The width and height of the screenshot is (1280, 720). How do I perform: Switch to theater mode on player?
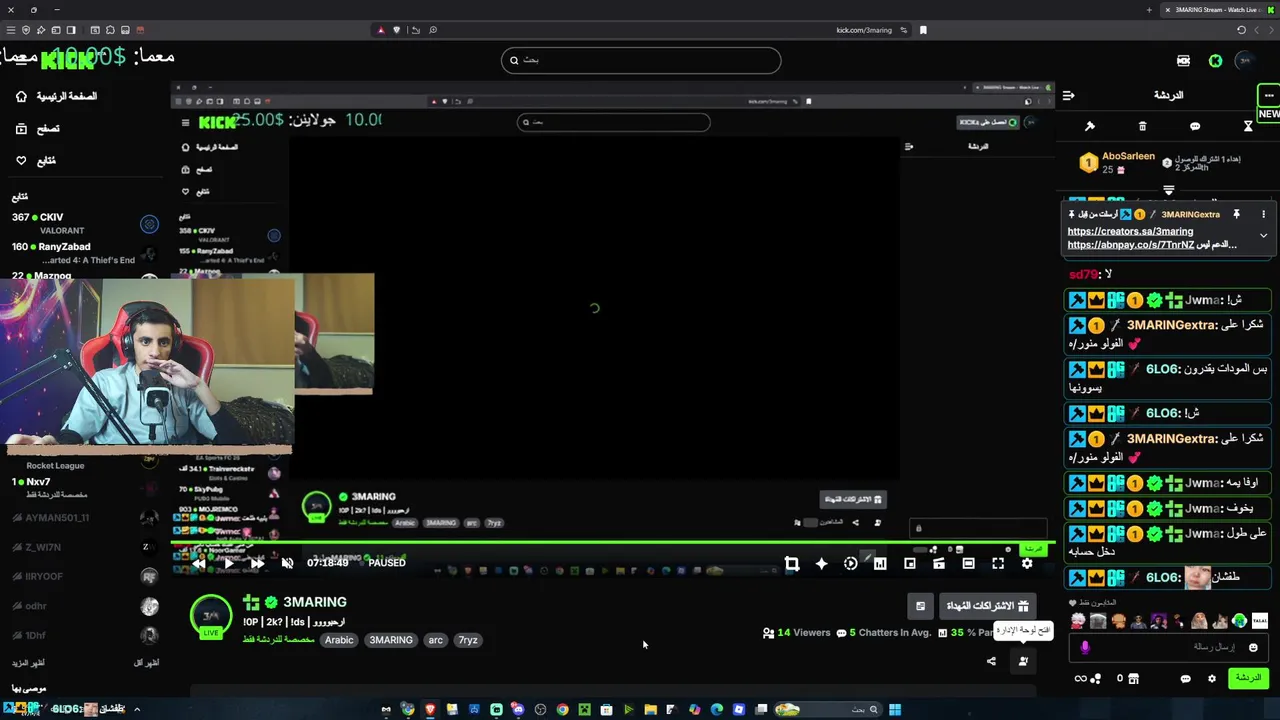[x=968, y=564]
